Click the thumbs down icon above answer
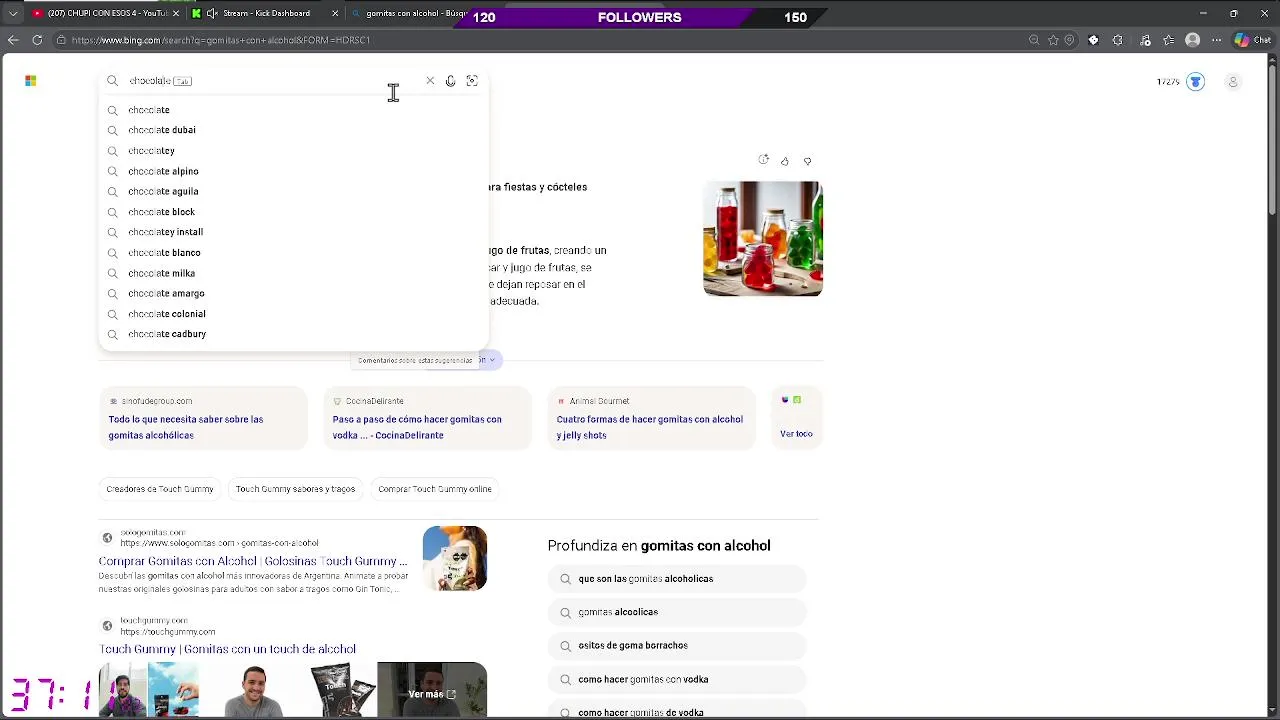 (808, 161)
